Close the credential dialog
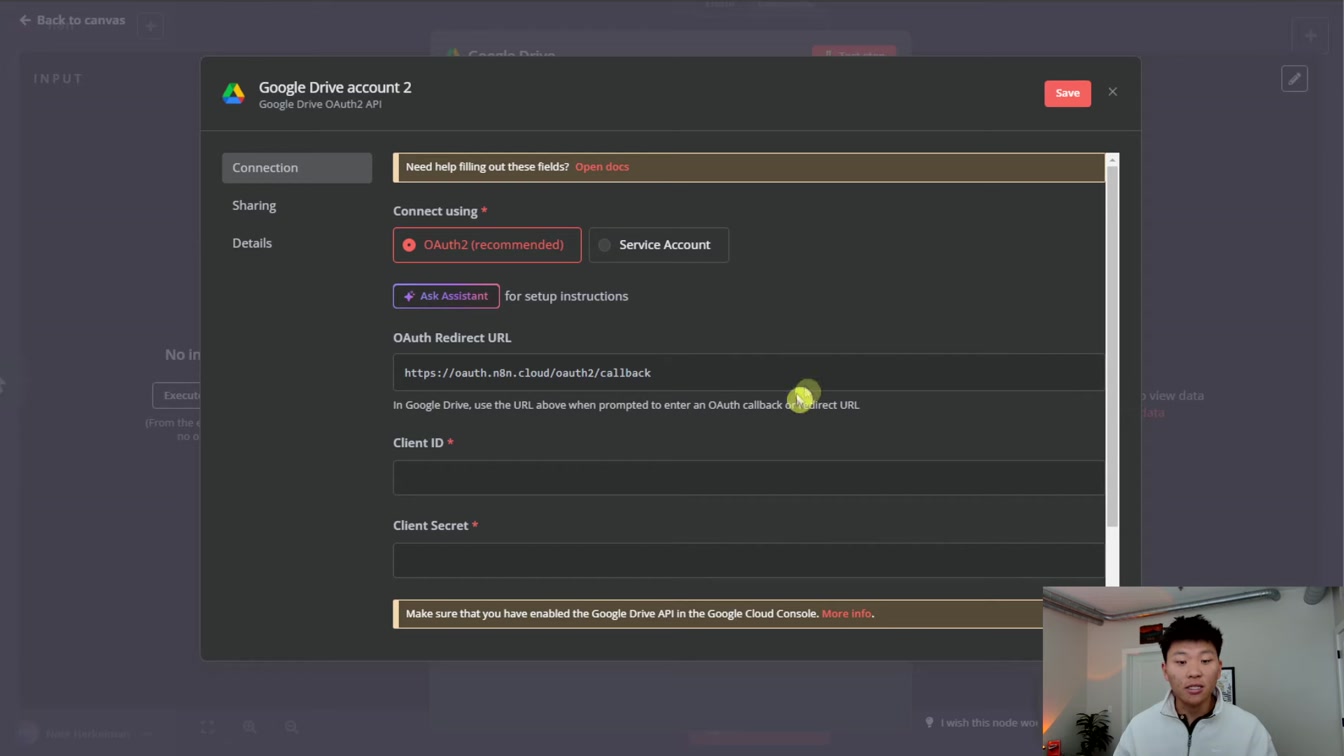Viewport: 1344px width, 756px height. point(1112,92)
